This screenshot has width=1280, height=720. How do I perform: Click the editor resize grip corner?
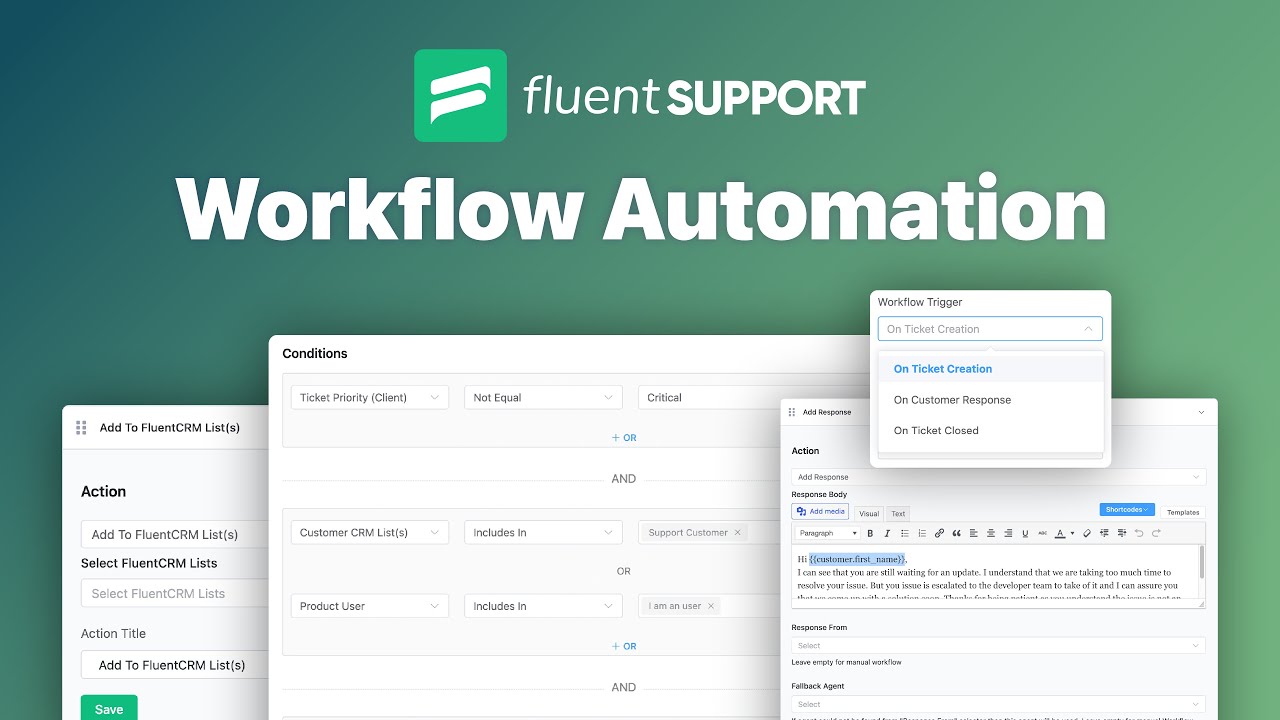[1201, 604]
